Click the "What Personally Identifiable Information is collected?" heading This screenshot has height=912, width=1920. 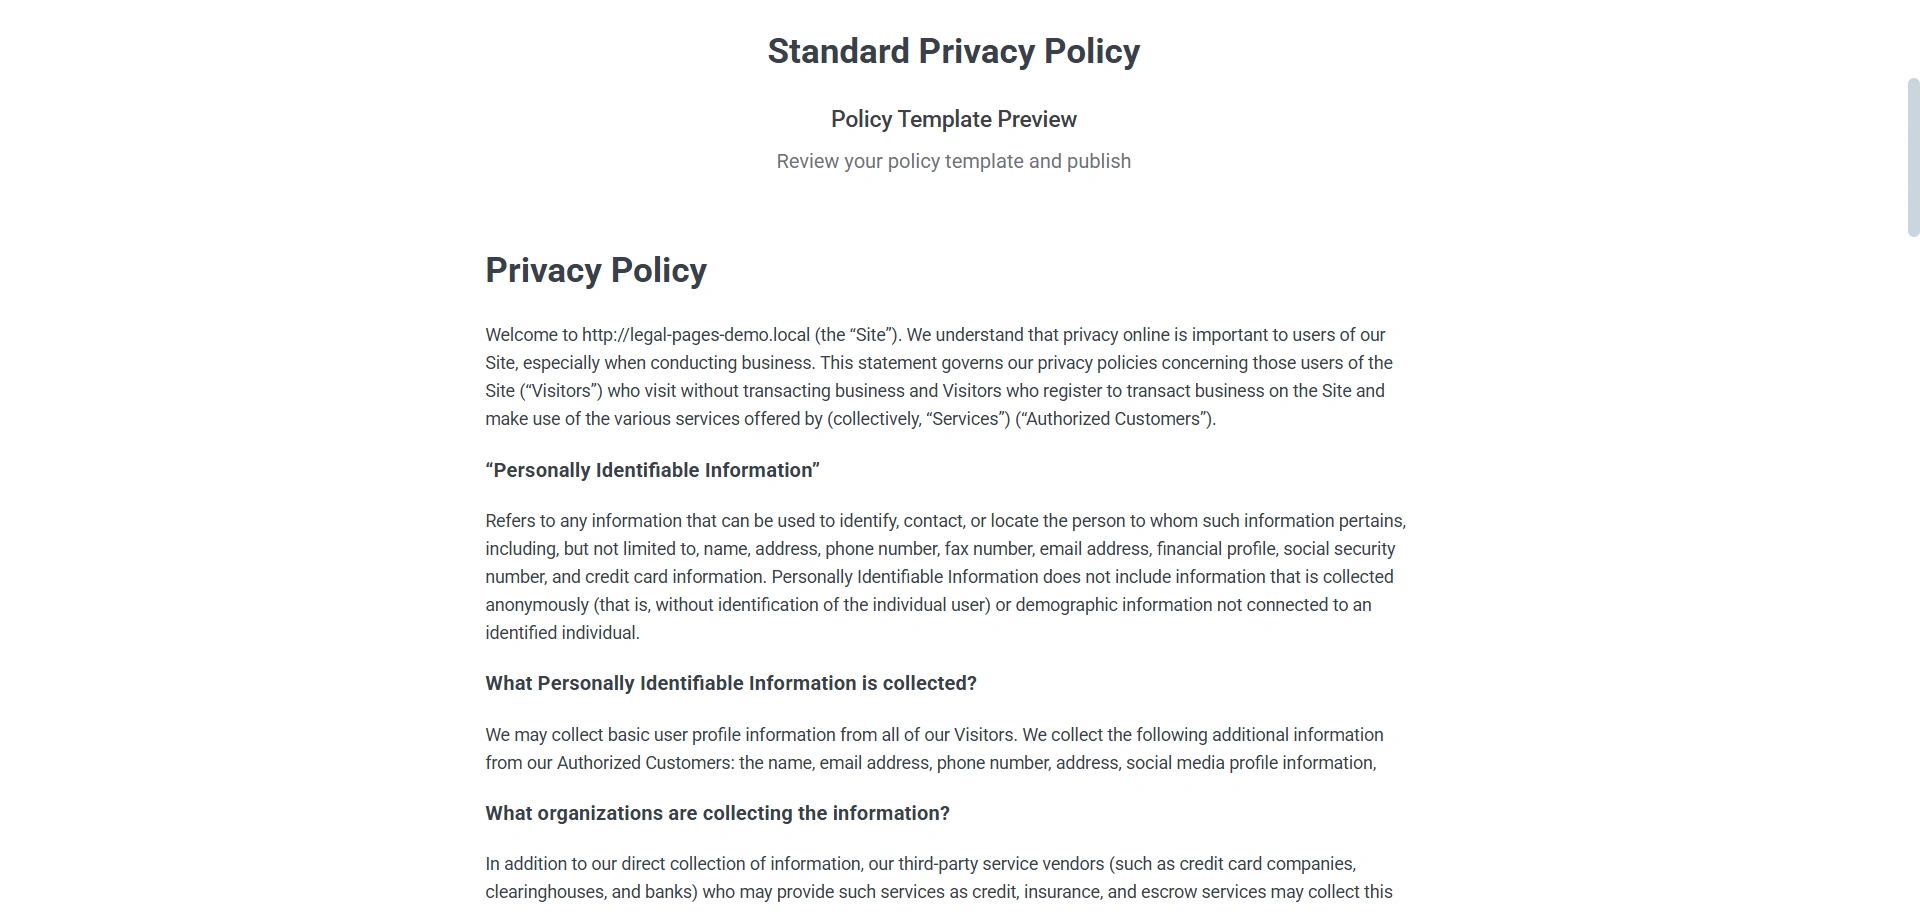[x=730, y=684]
